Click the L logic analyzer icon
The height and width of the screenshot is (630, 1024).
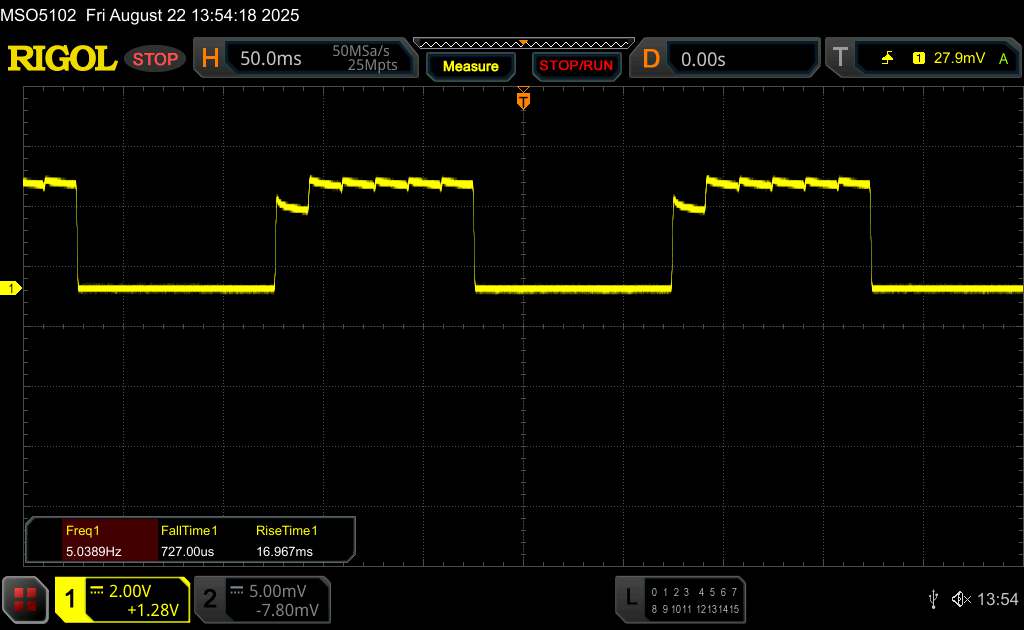click(630, 599)
